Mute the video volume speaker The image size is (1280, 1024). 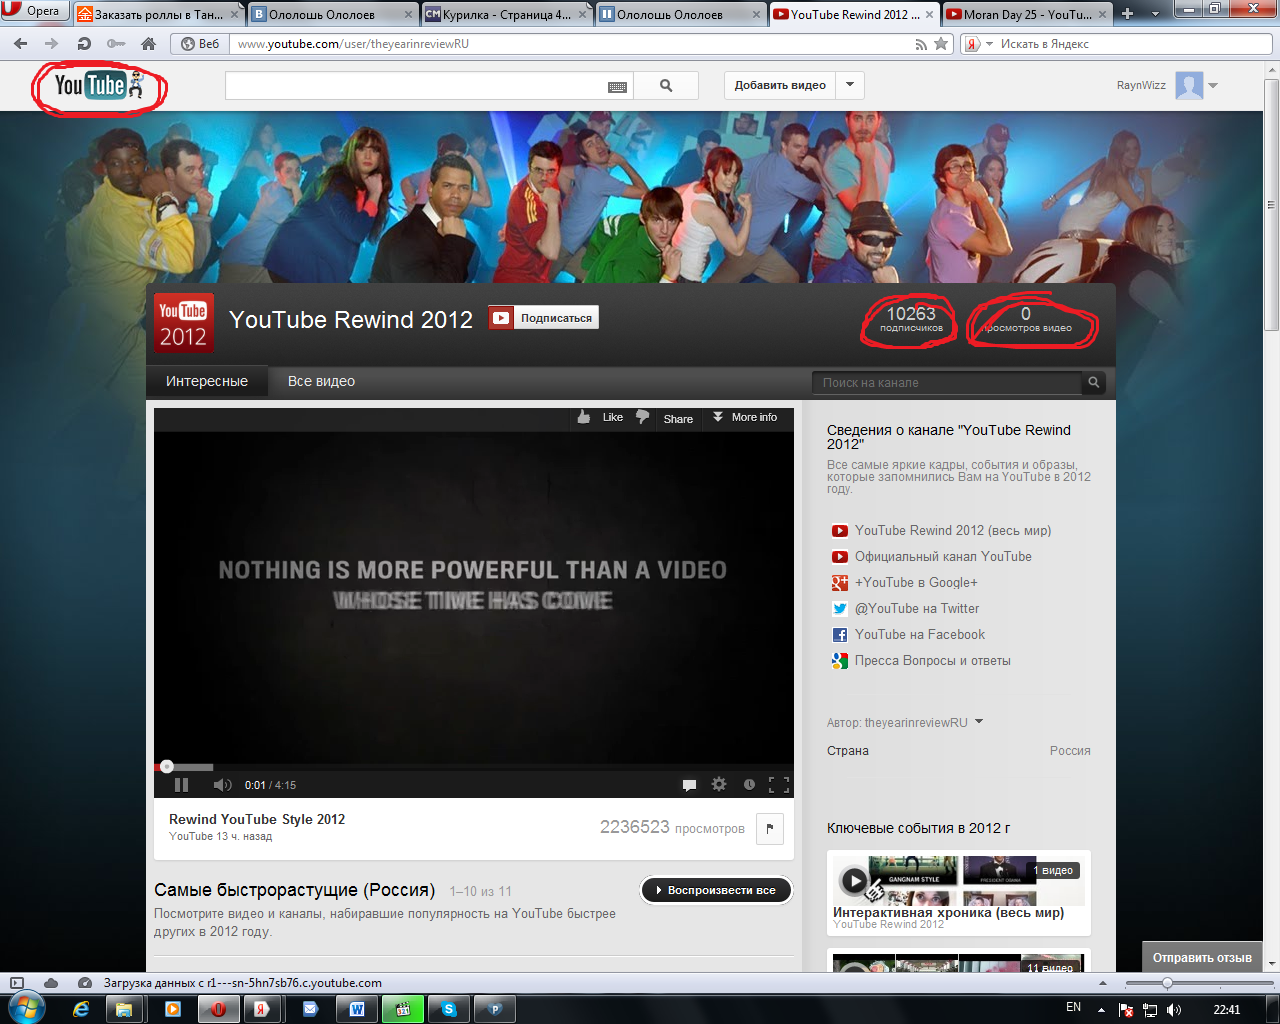(x=222, y=785)
